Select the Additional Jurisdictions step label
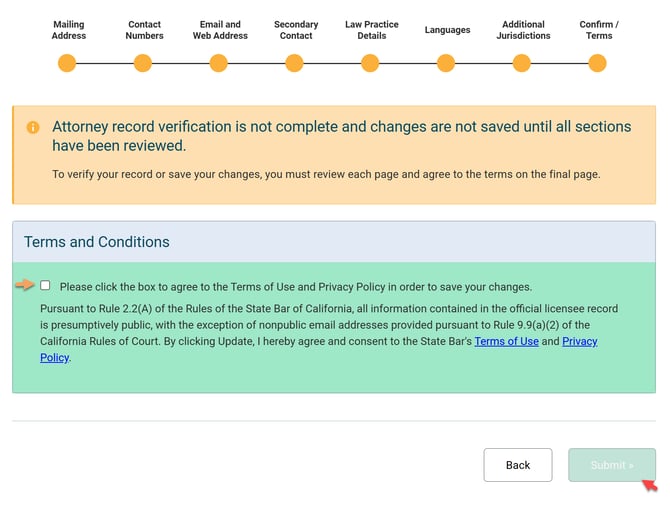 523,30
